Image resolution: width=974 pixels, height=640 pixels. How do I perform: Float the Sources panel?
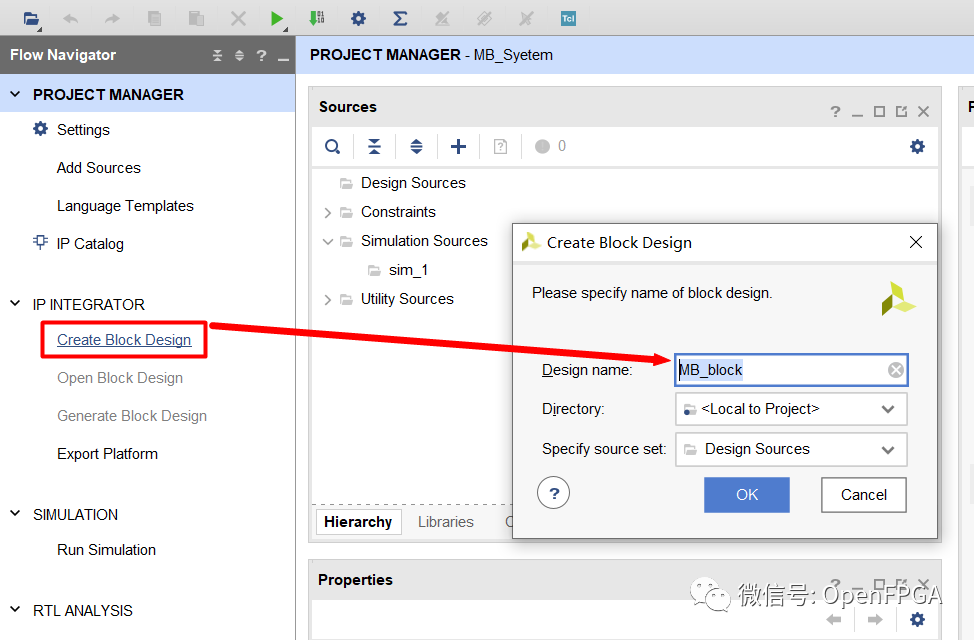point(901,111)
